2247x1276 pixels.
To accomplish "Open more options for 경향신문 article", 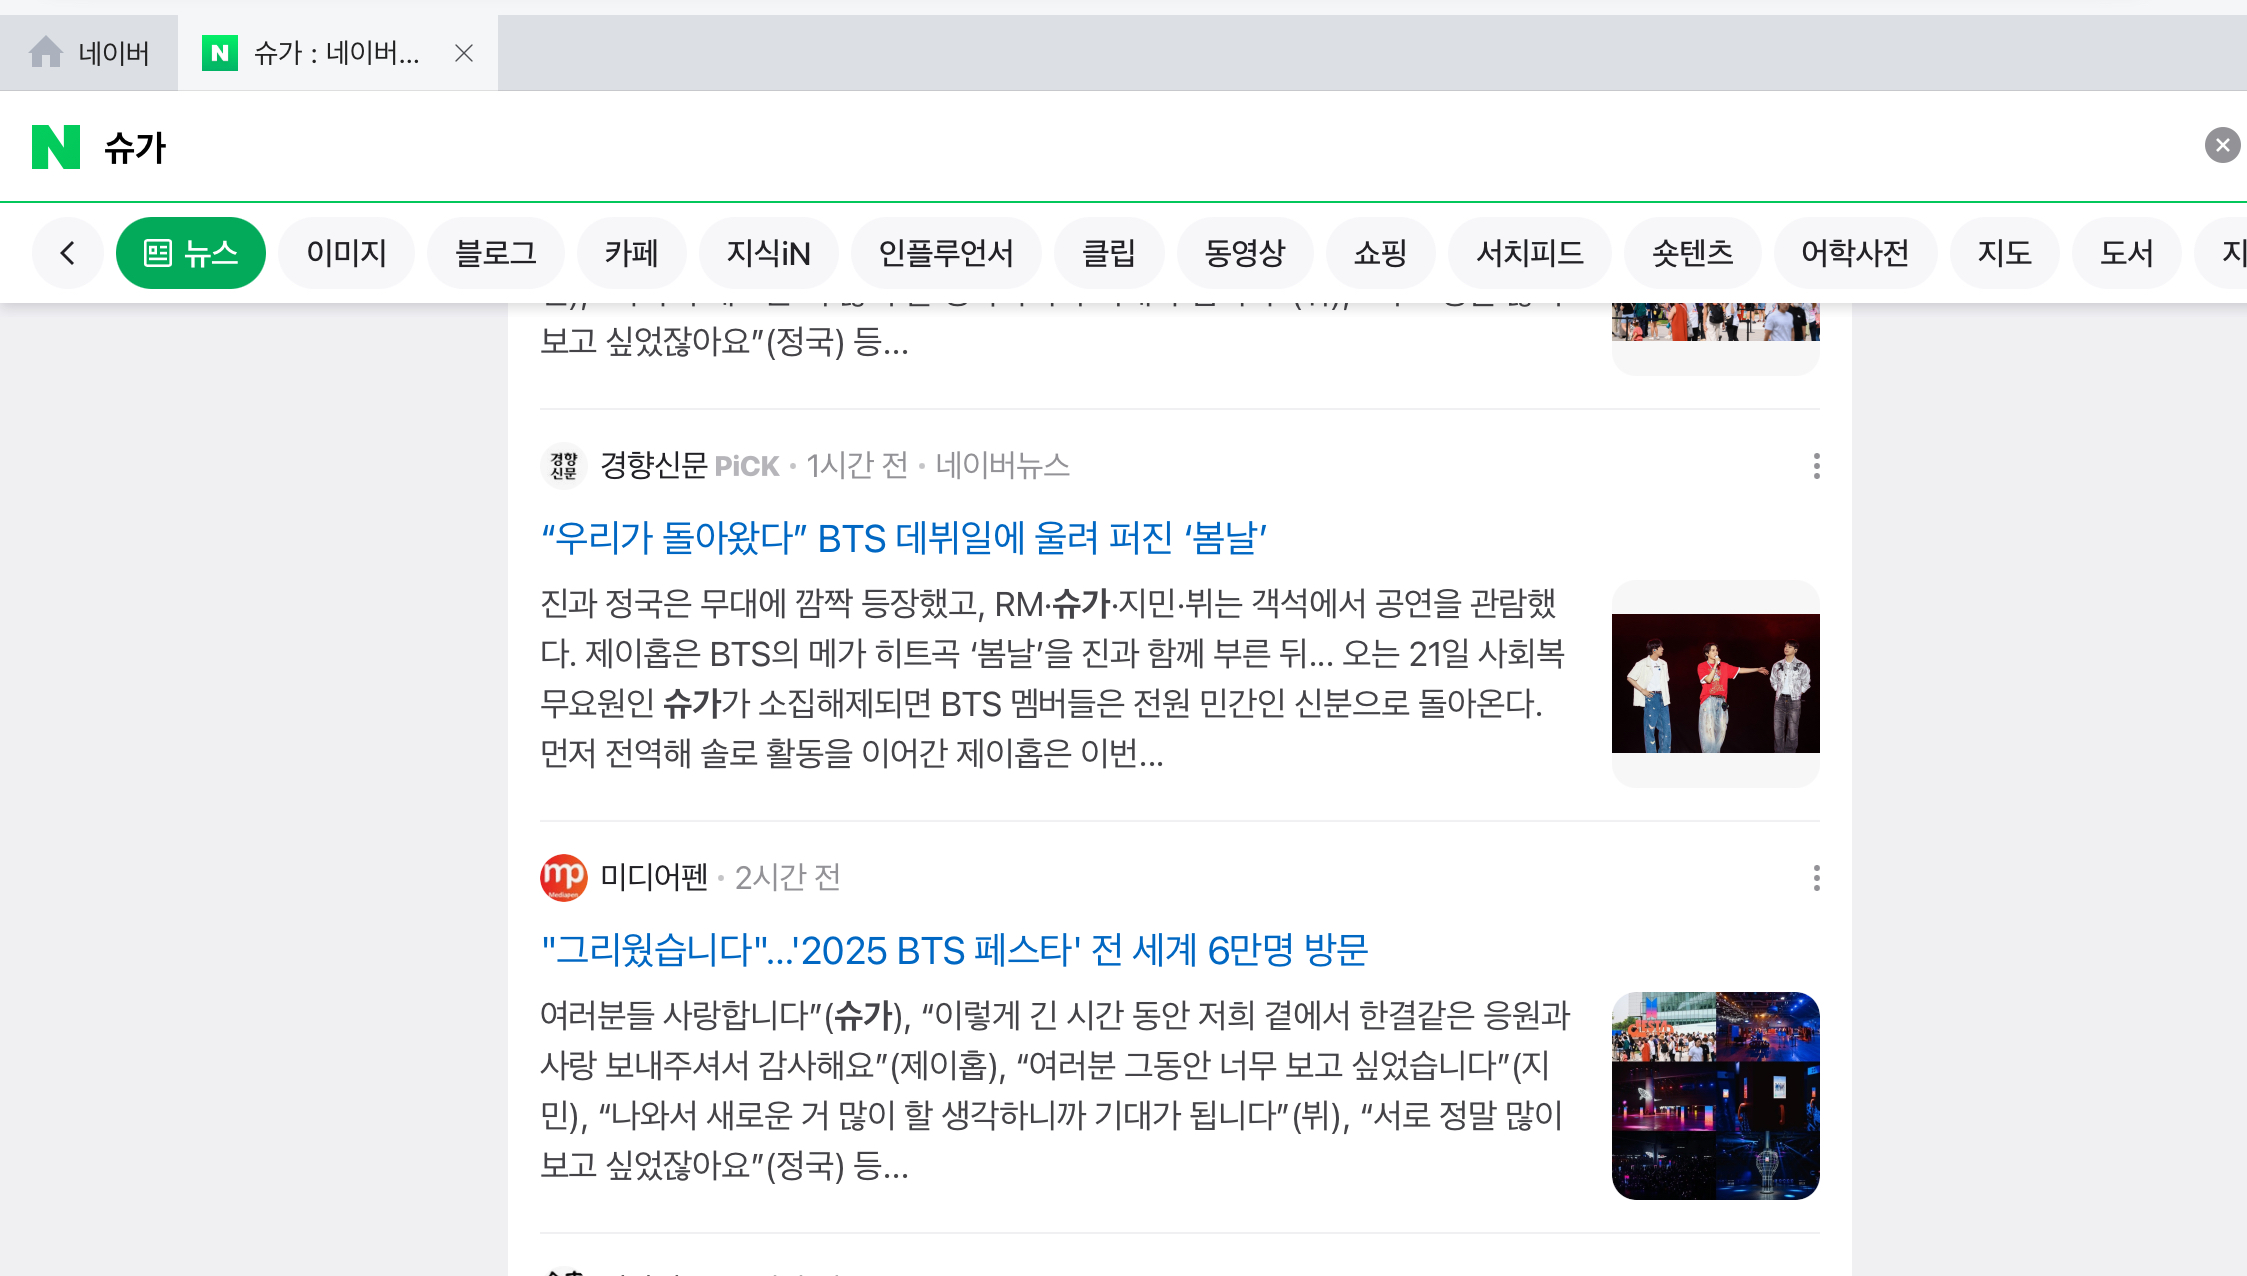I will pyautogui.click(x=1816, y=466).
